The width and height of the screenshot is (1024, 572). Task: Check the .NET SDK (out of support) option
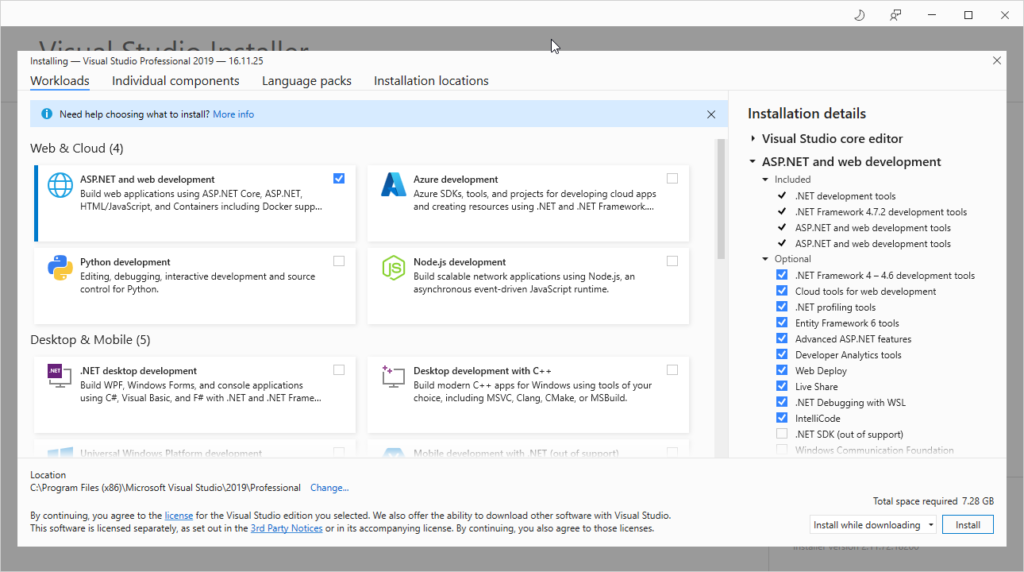click(x=782, y=434)
